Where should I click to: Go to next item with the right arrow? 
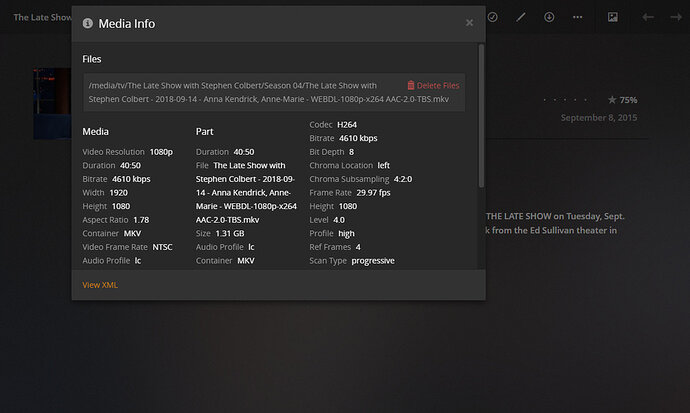coord(676,17)
